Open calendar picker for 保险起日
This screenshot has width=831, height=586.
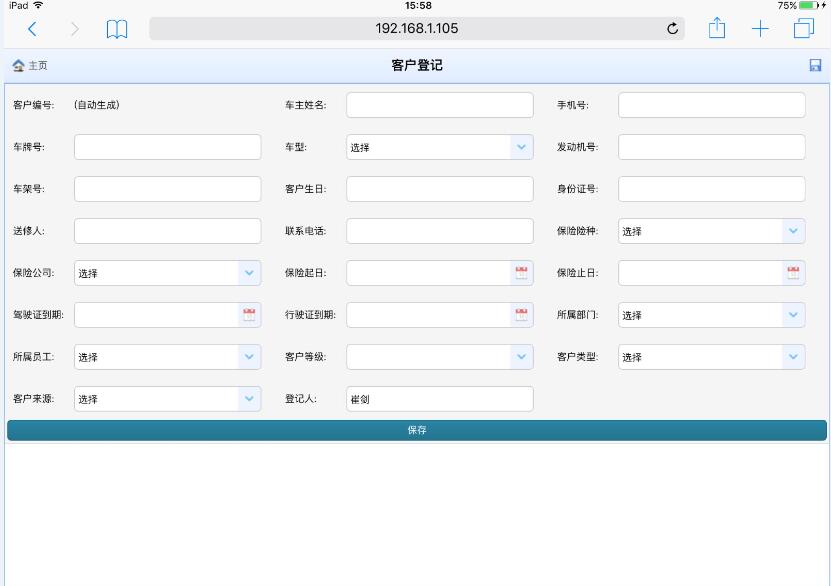[x=521, y=273]
